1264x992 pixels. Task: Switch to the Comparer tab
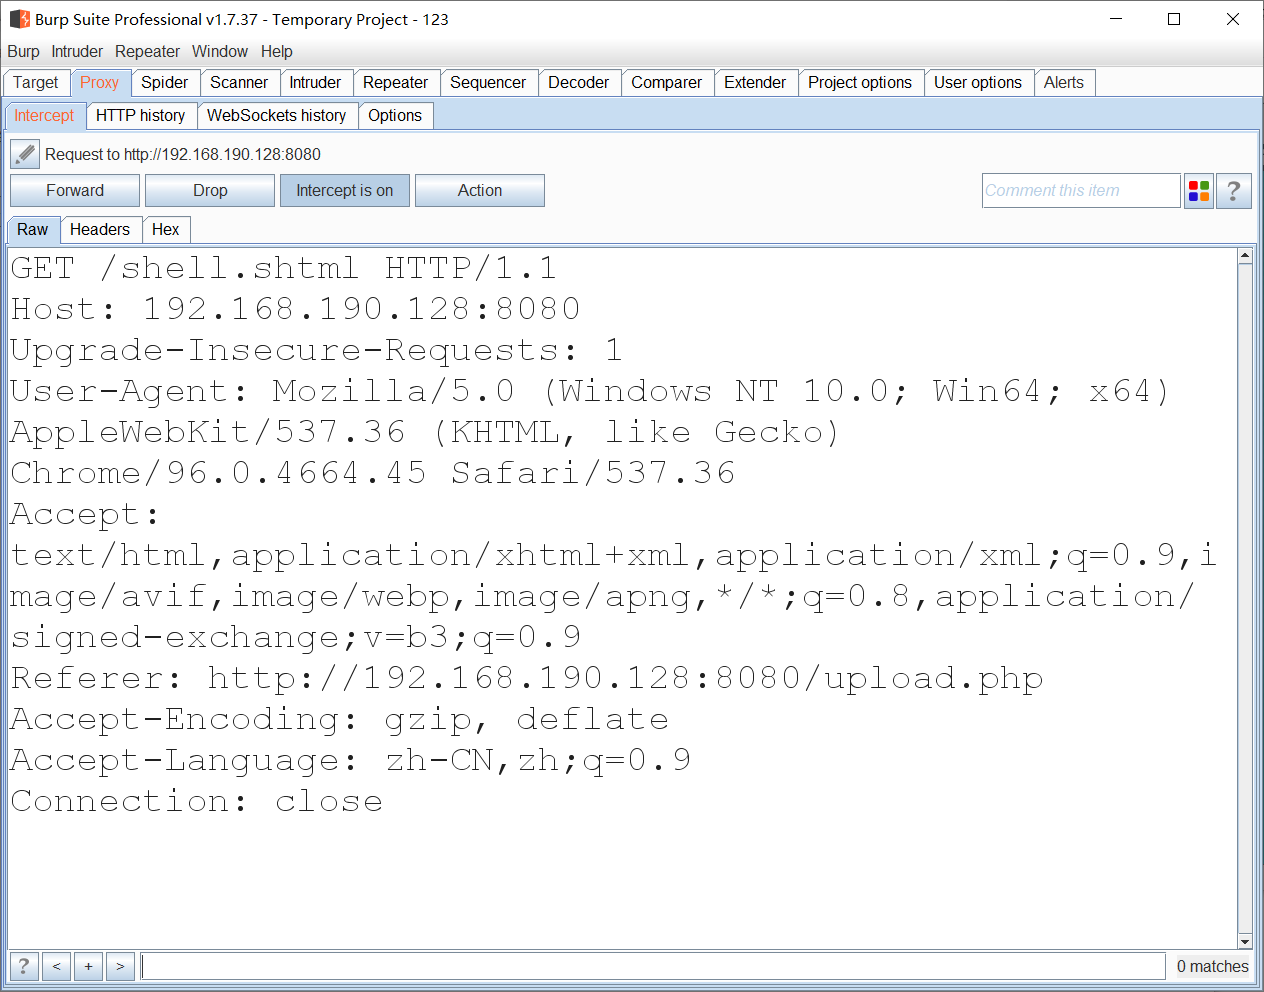tap(667, 83)
